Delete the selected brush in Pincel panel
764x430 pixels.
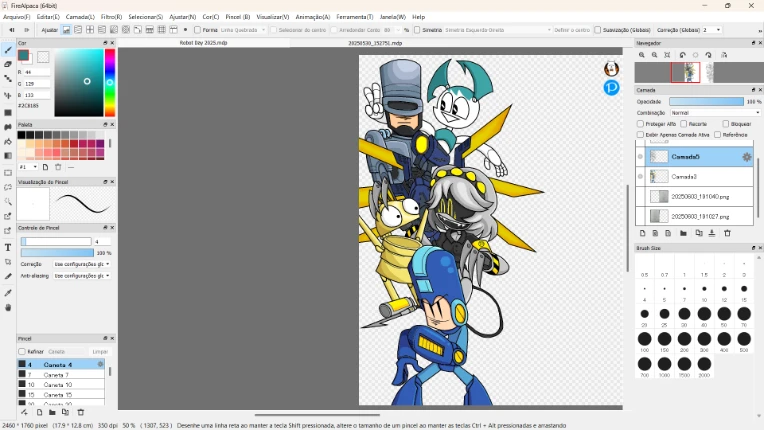click(x=81, y=412)
